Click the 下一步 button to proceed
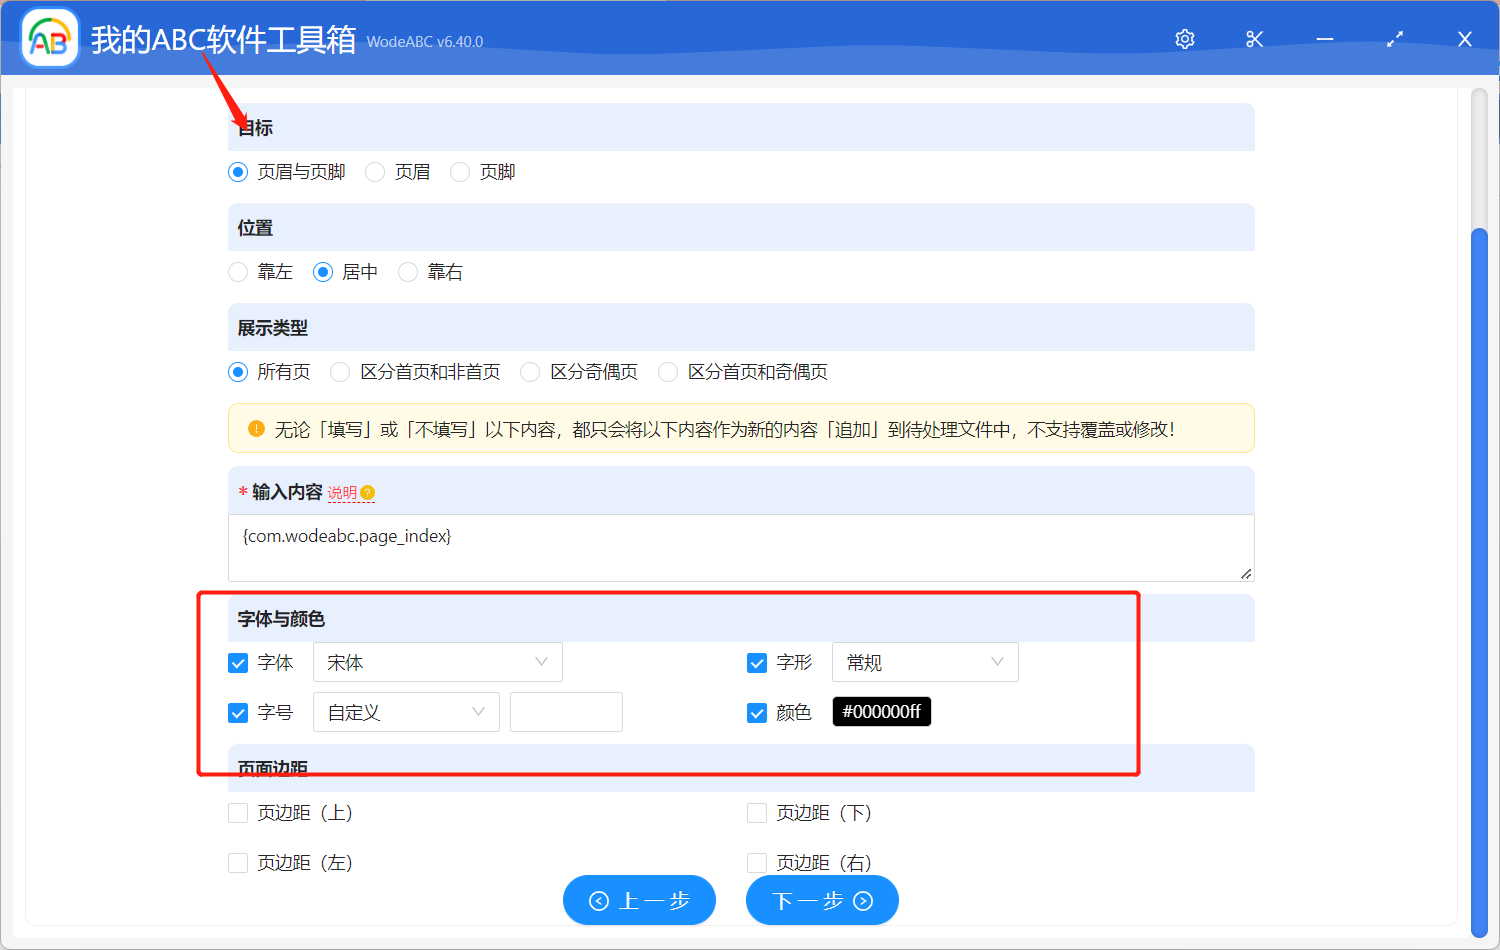1500x950 pixels. (822, 900)
